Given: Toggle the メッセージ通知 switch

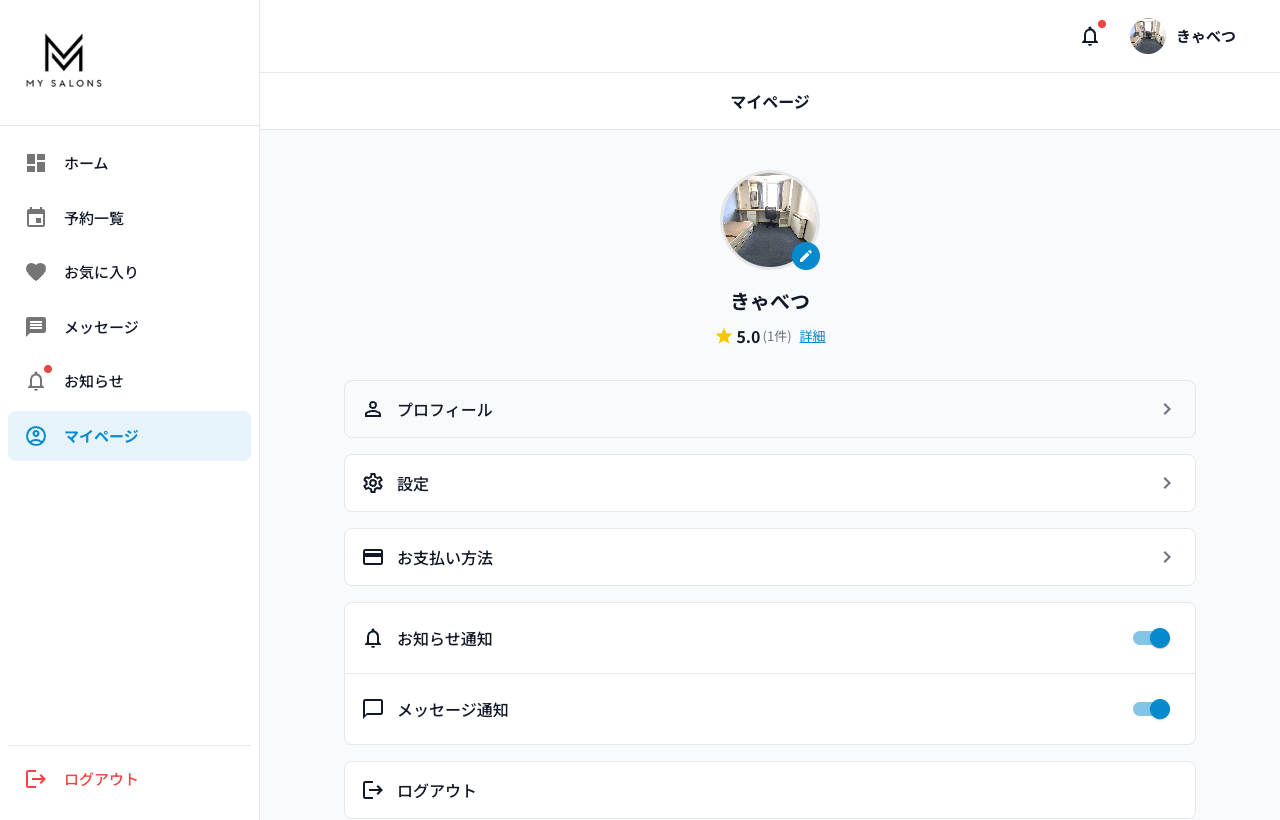Looking at the screenshot, I should [1151, 709].
